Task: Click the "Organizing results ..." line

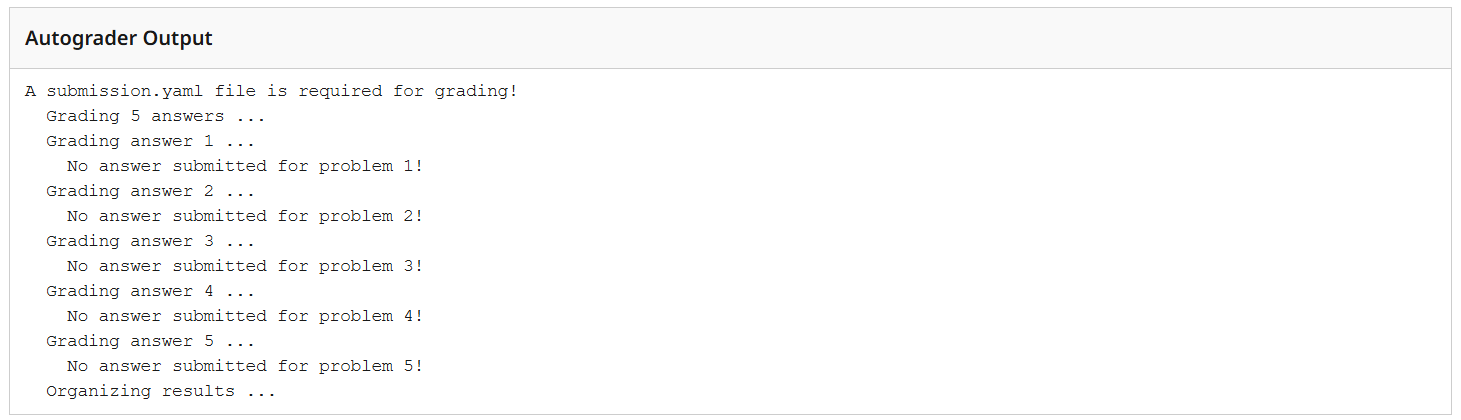Action: [160, 391]
